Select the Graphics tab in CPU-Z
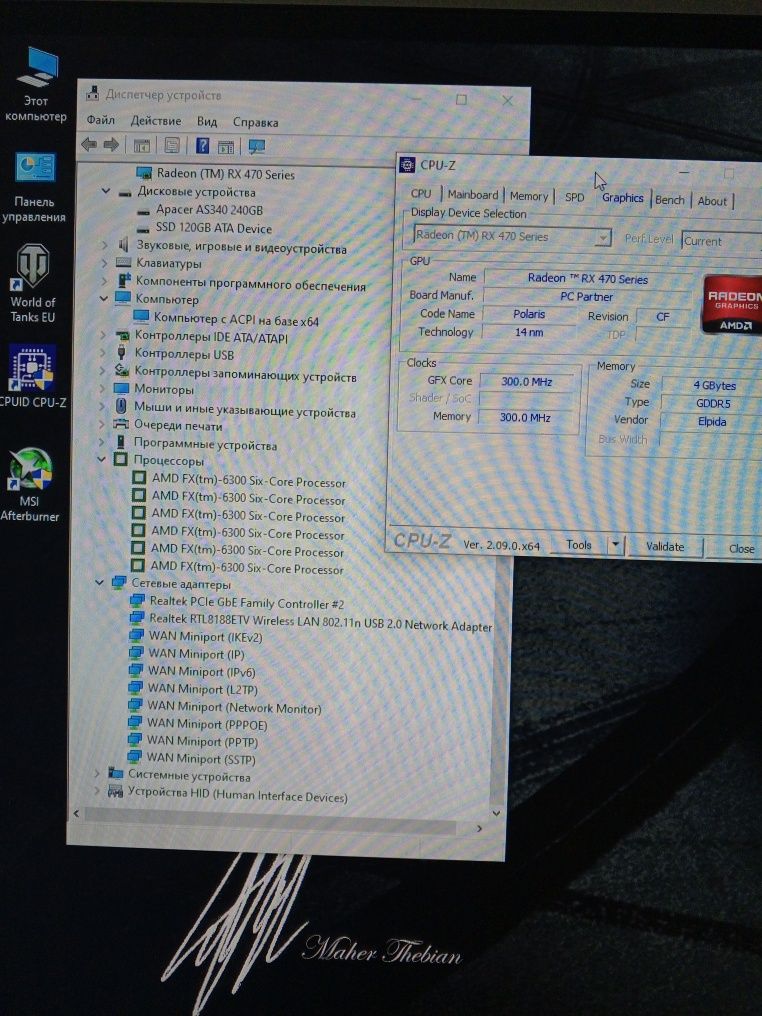This screenshot has width=762, height=1016. click(x=623, y=198)
